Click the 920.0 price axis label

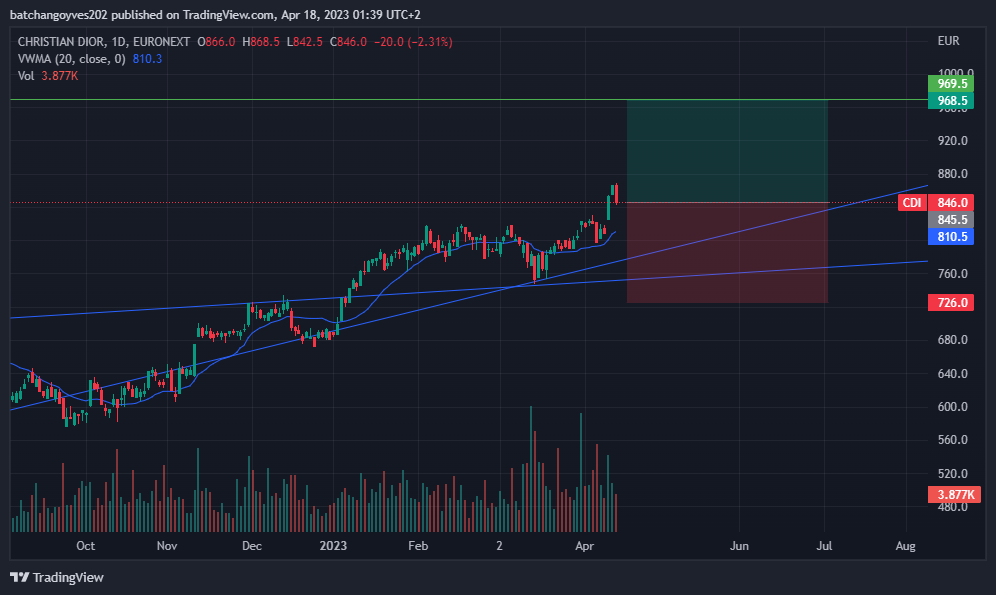tap(953, 140)
